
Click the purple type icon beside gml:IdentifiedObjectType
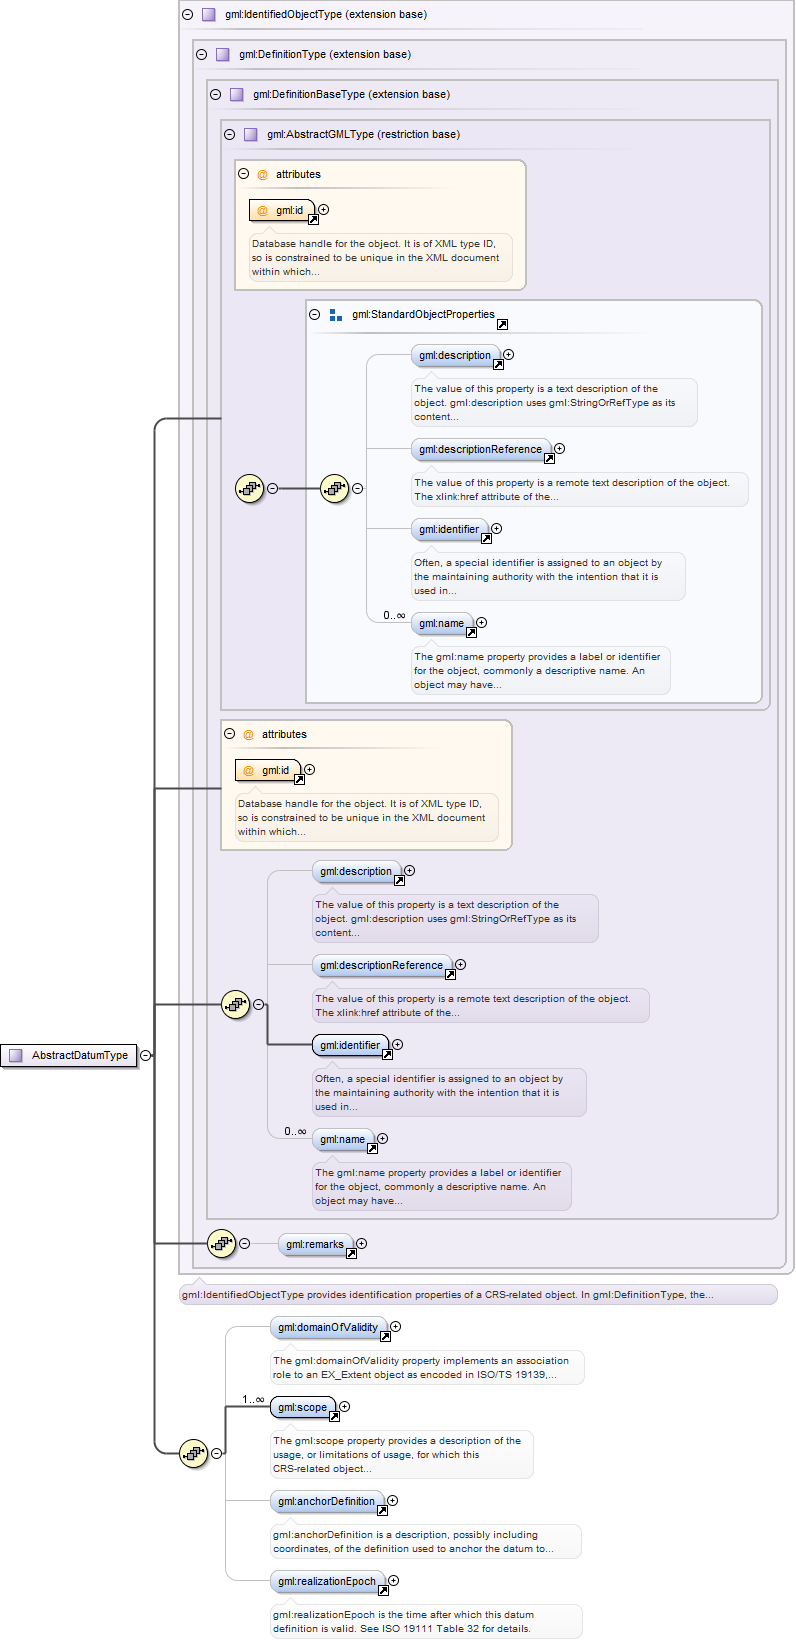click(208, 15)
